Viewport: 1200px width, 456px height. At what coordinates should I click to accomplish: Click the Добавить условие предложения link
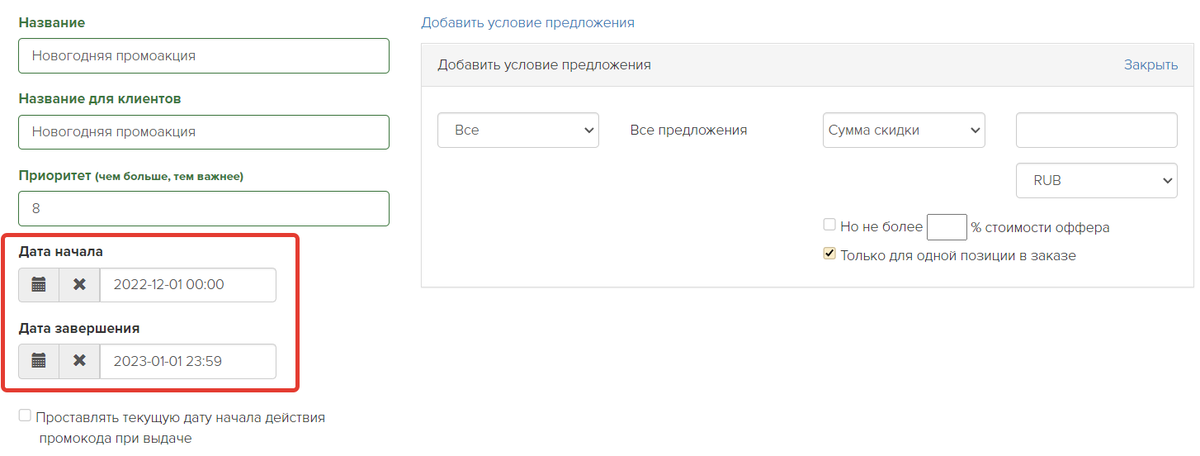click(x=528, y=22)
